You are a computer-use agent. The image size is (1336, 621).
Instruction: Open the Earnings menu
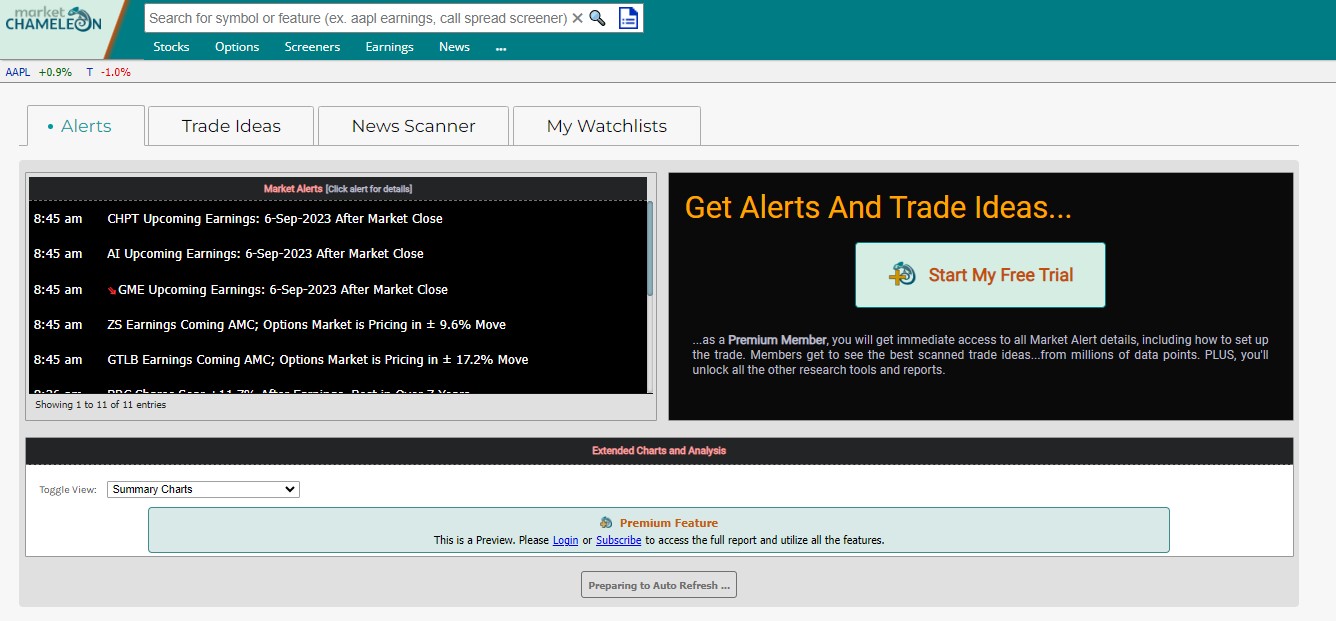[389, 47]
